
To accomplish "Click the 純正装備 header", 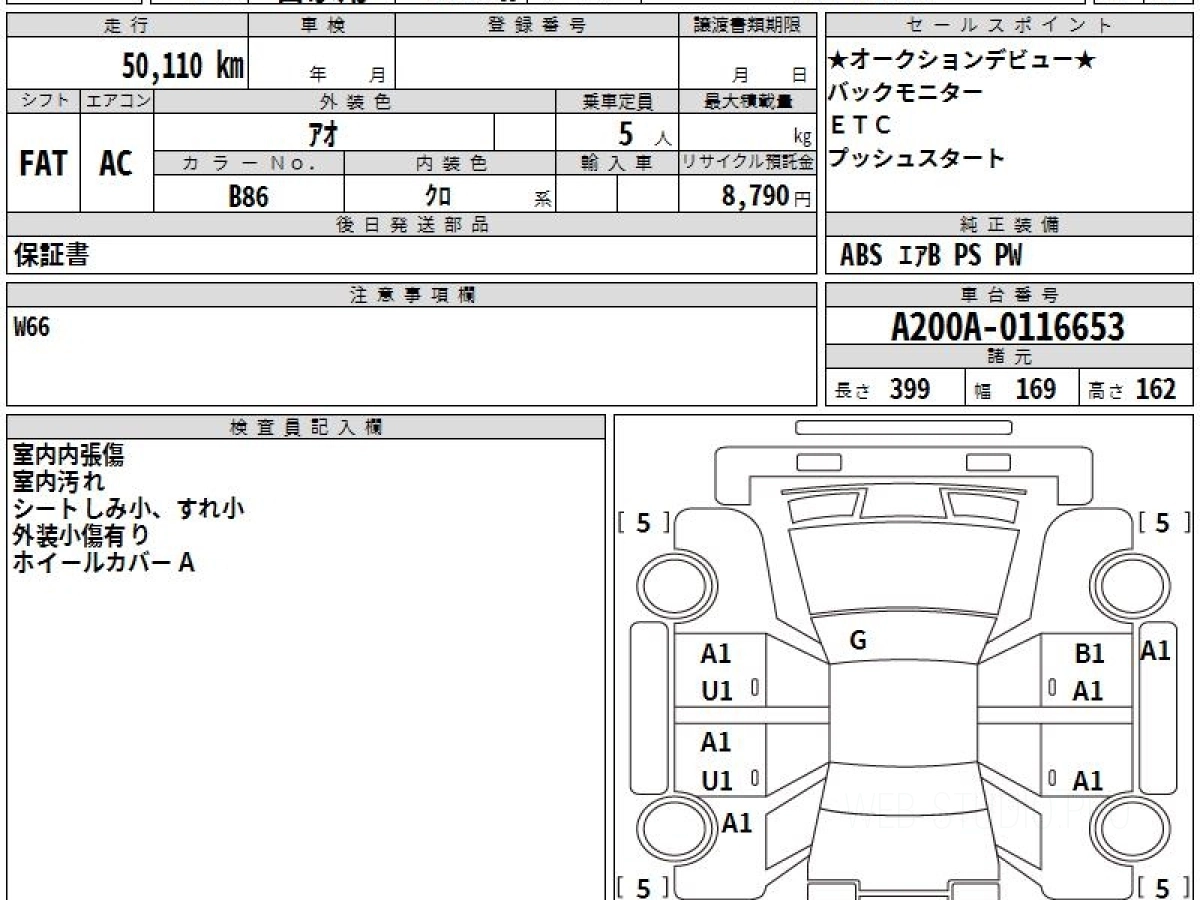I will click(x=1010, y=225).
